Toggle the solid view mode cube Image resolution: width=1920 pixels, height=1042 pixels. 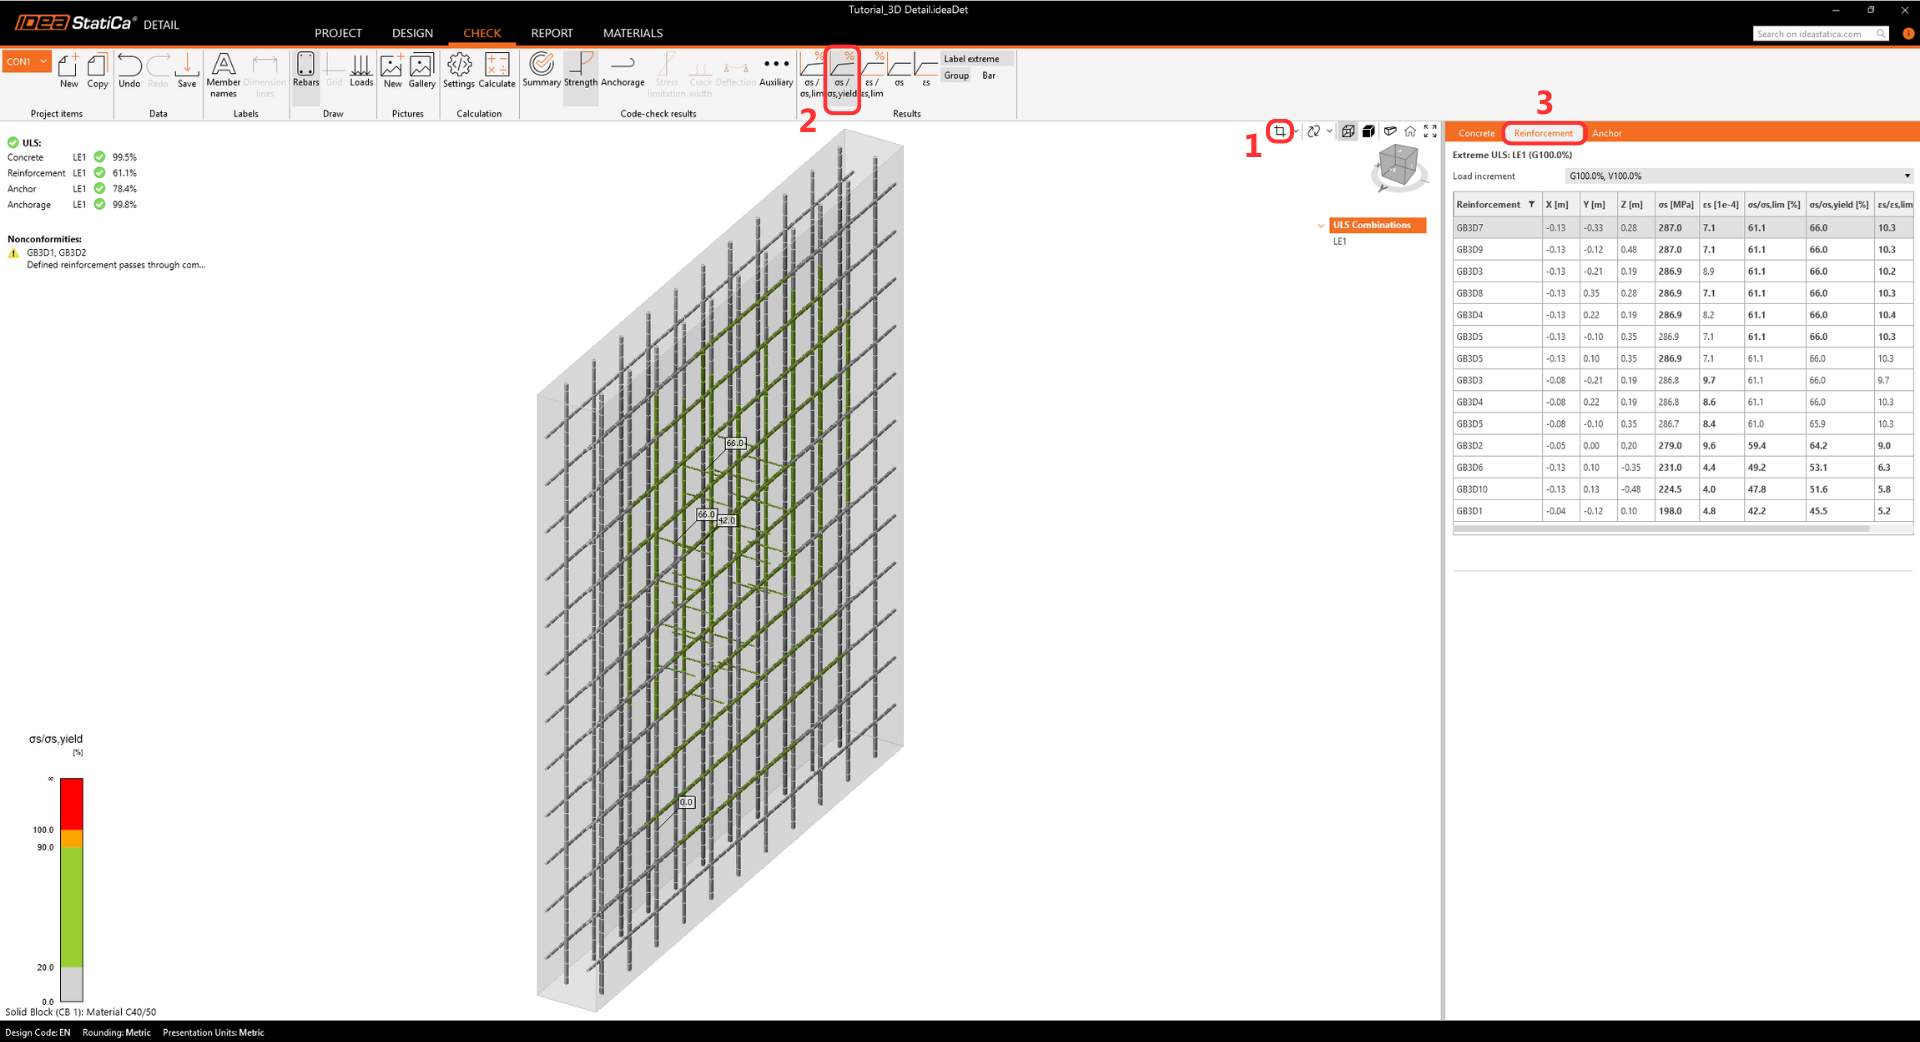pyautogui.click(x=1369, y=131)
